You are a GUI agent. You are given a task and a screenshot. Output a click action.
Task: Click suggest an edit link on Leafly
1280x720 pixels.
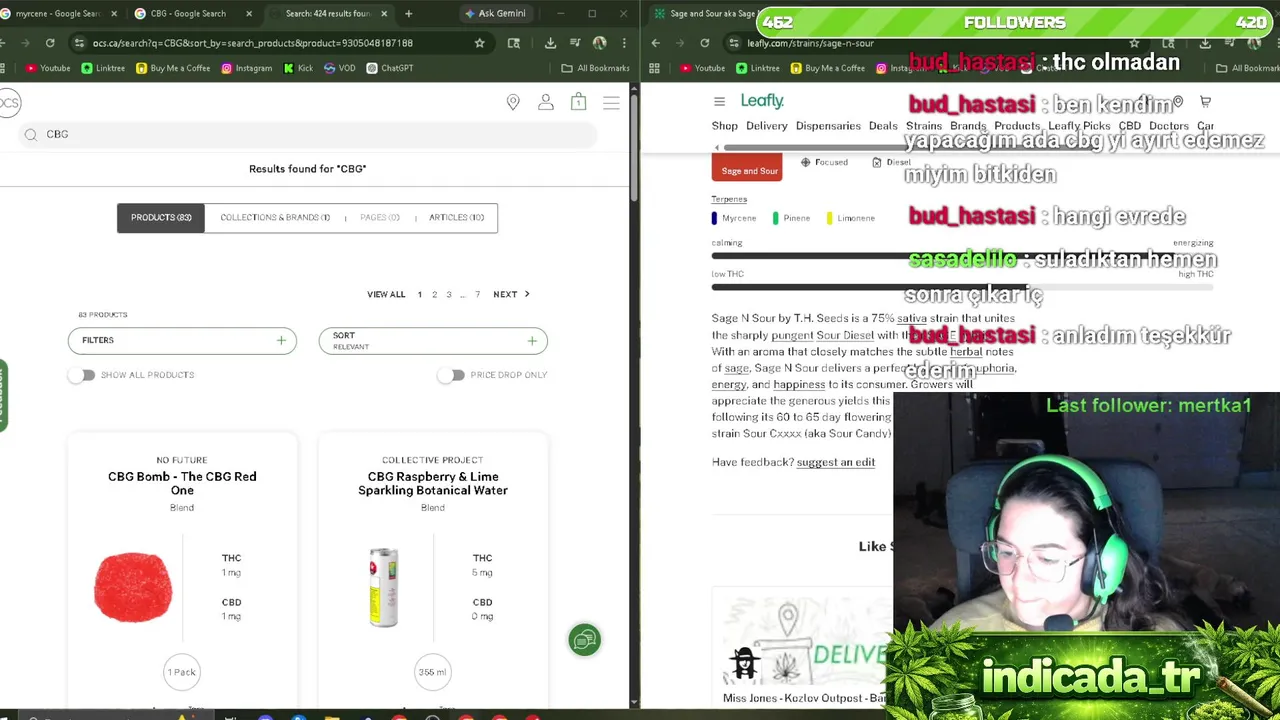pyautogui.click(x=836, y=462)
